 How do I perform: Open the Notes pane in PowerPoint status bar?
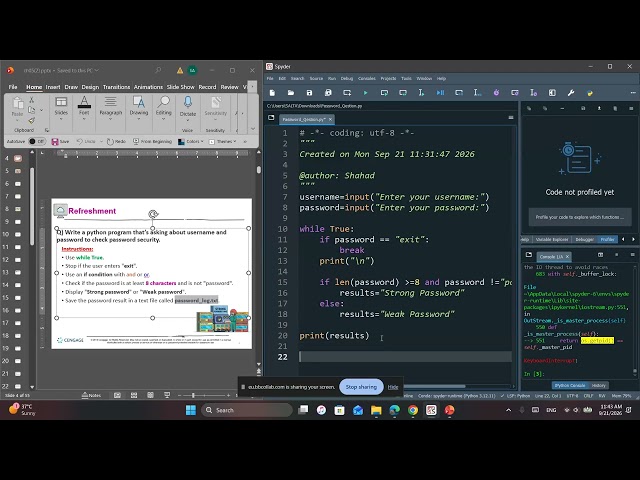click(91, 395)
